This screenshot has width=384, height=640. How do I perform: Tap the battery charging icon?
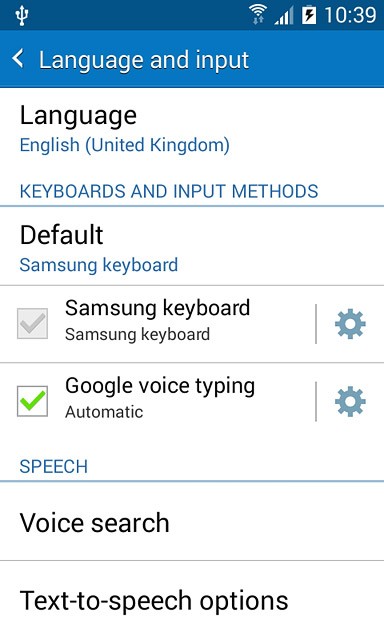click(309, 16)
